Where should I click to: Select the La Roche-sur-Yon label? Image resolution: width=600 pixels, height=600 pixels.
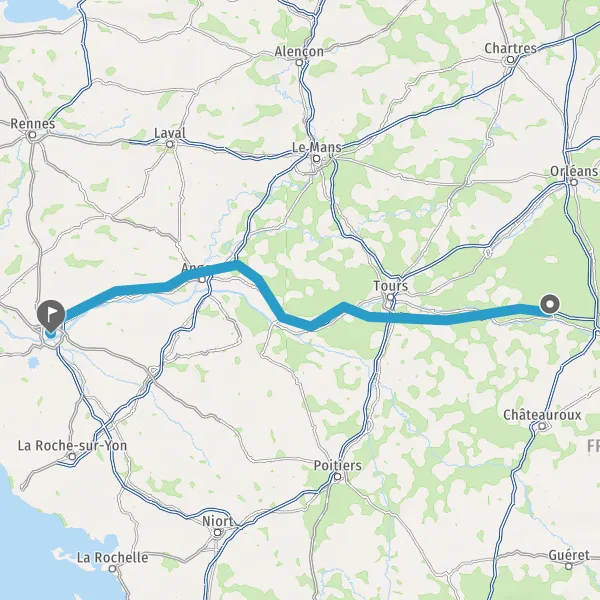[72, 445]
